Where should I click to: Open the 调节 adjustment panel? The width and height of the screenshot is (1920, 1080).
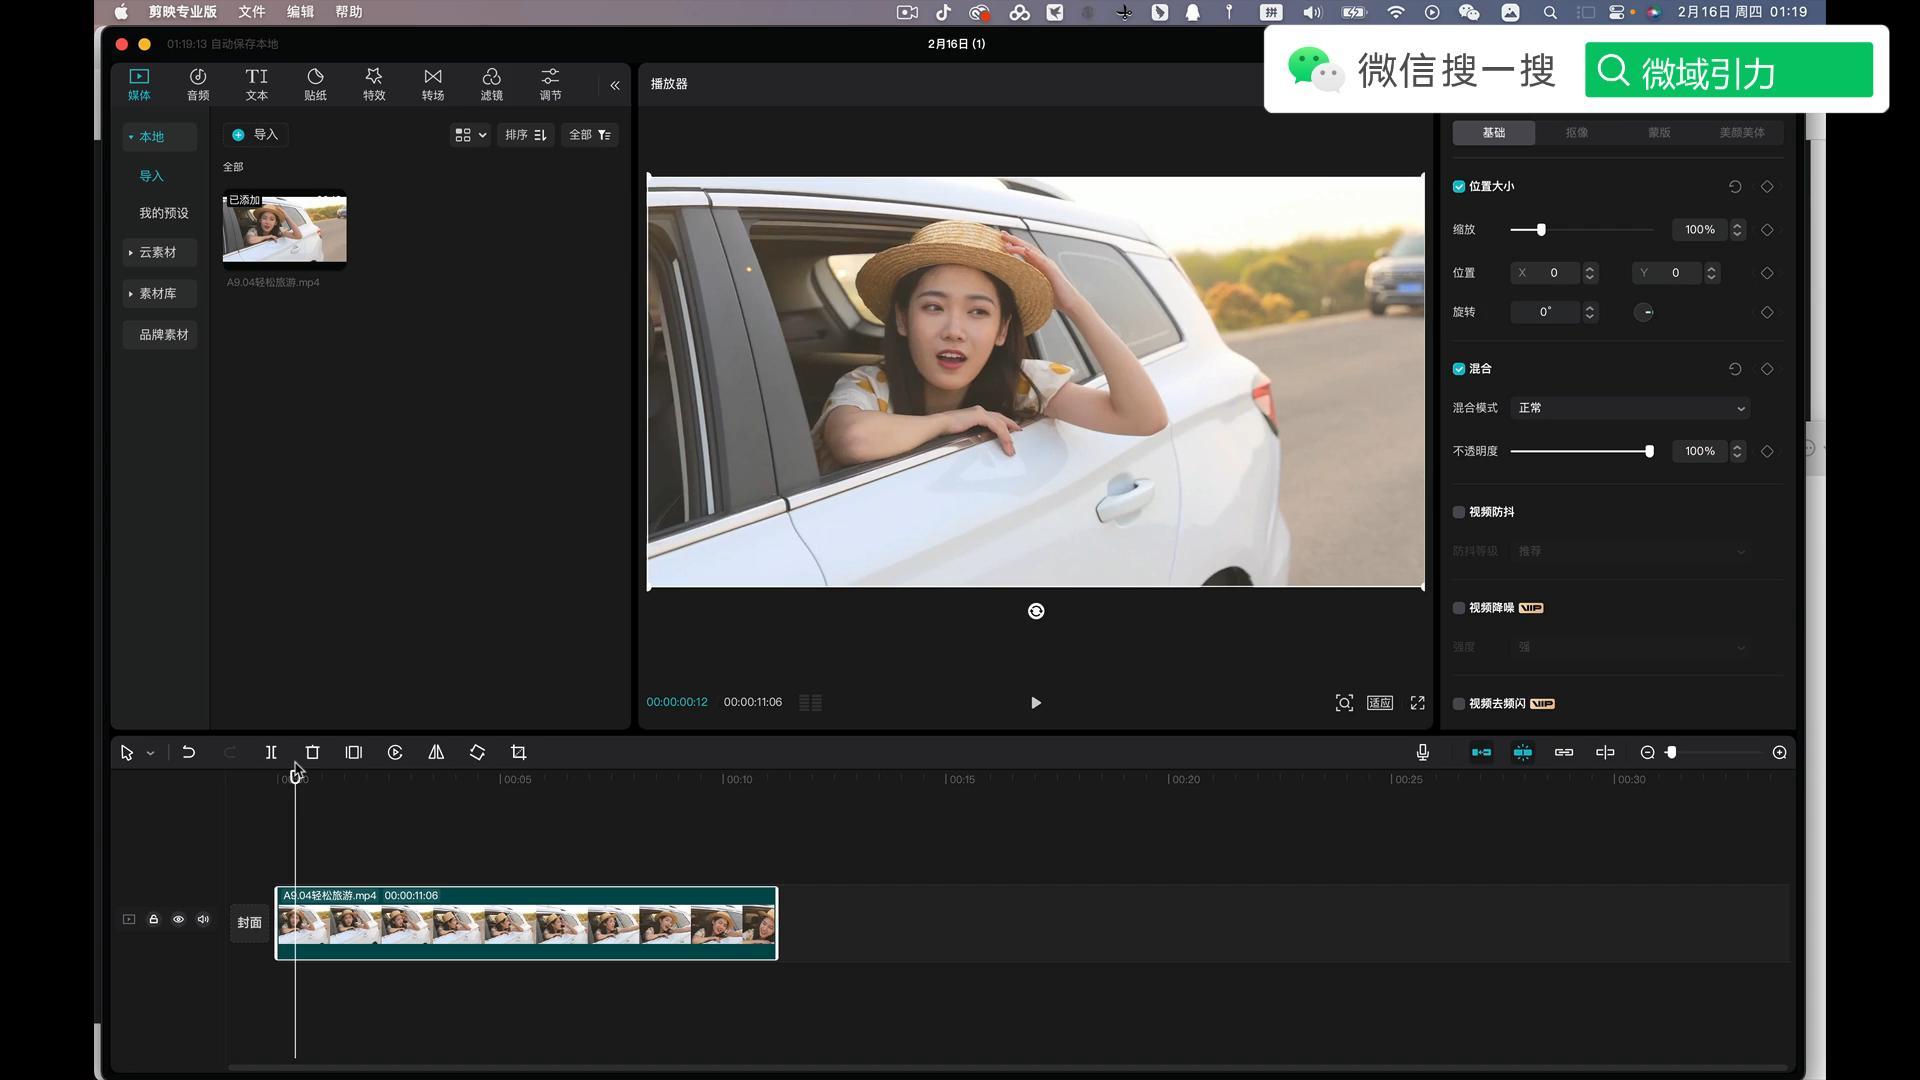click(550, 84)
